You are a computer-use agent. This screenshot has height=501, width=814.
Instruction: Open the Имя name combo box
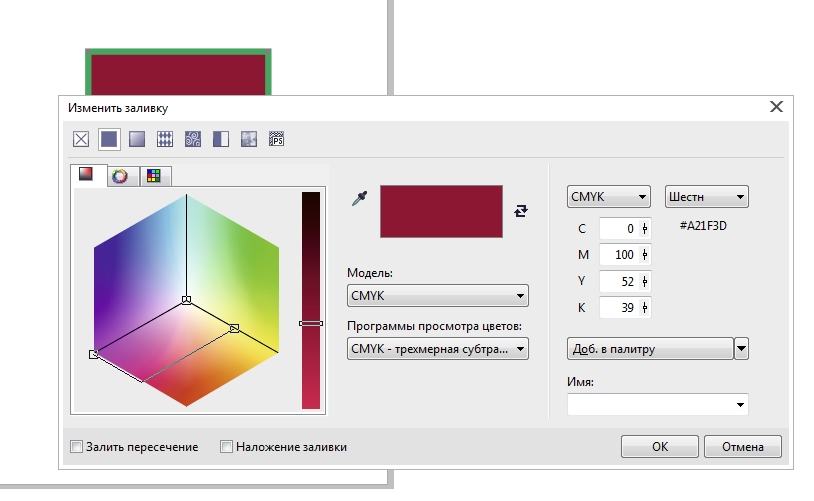coord(658,404)
